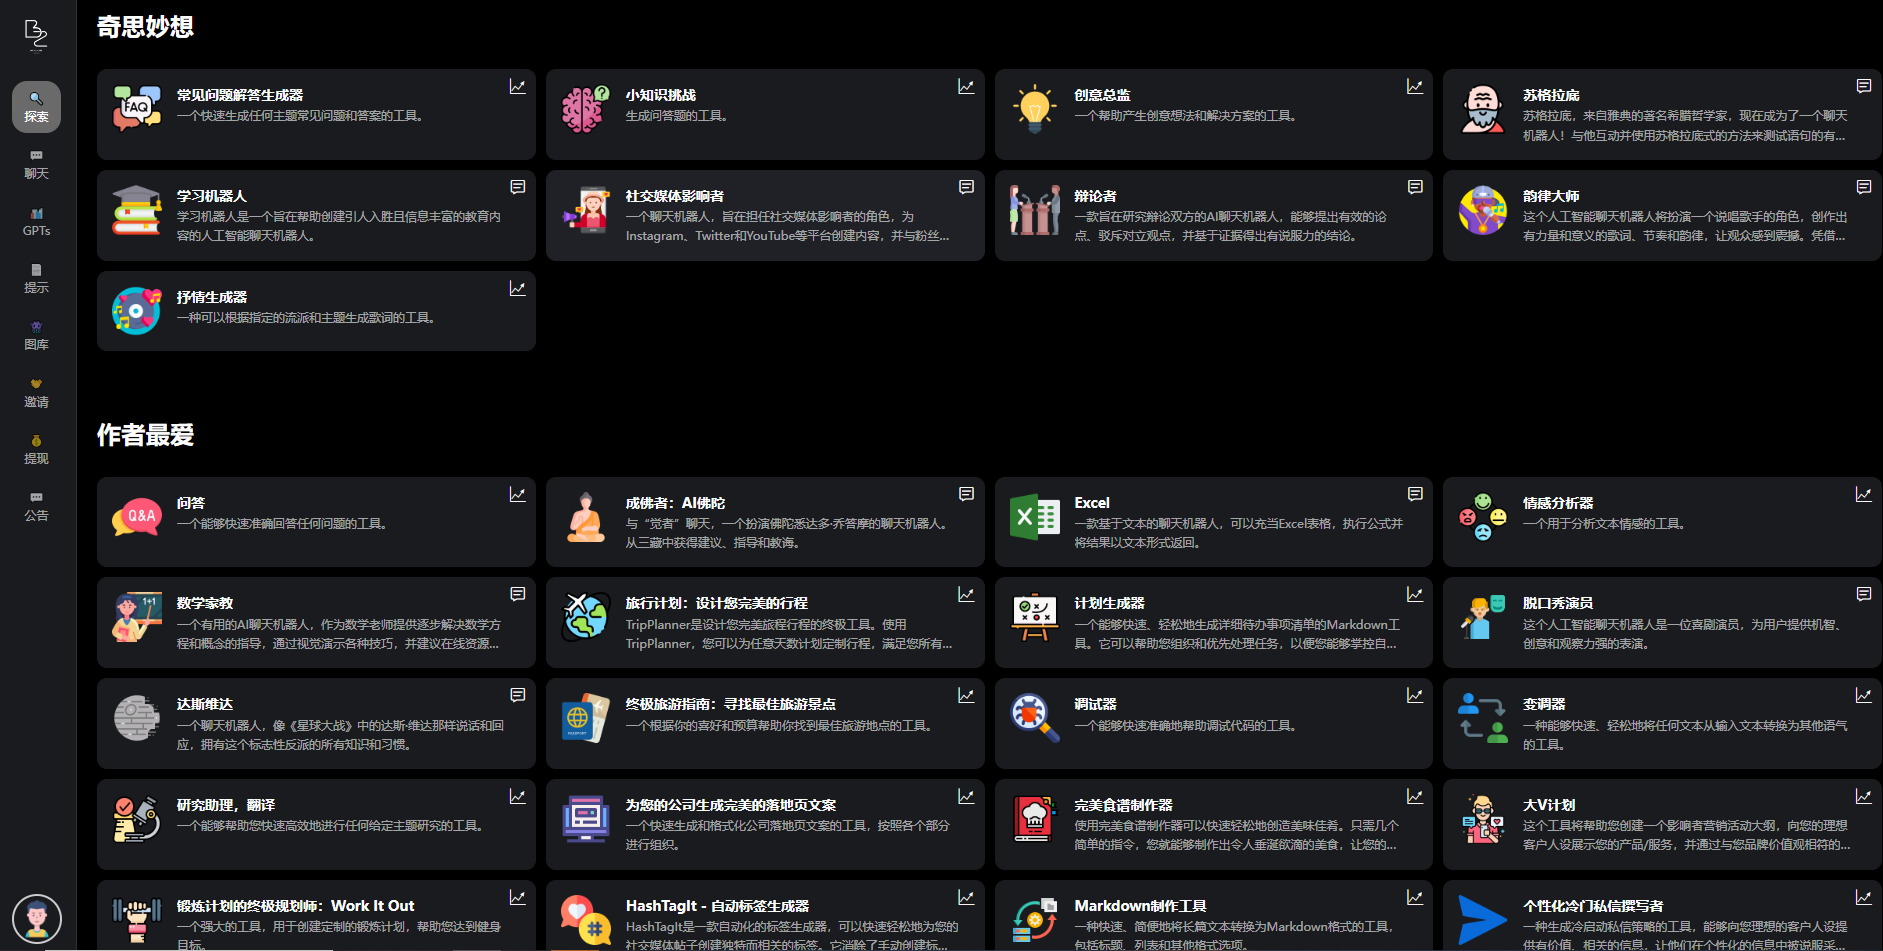
Task: Open the 聊天 chat sidebar item
Action: click(36, 164)
